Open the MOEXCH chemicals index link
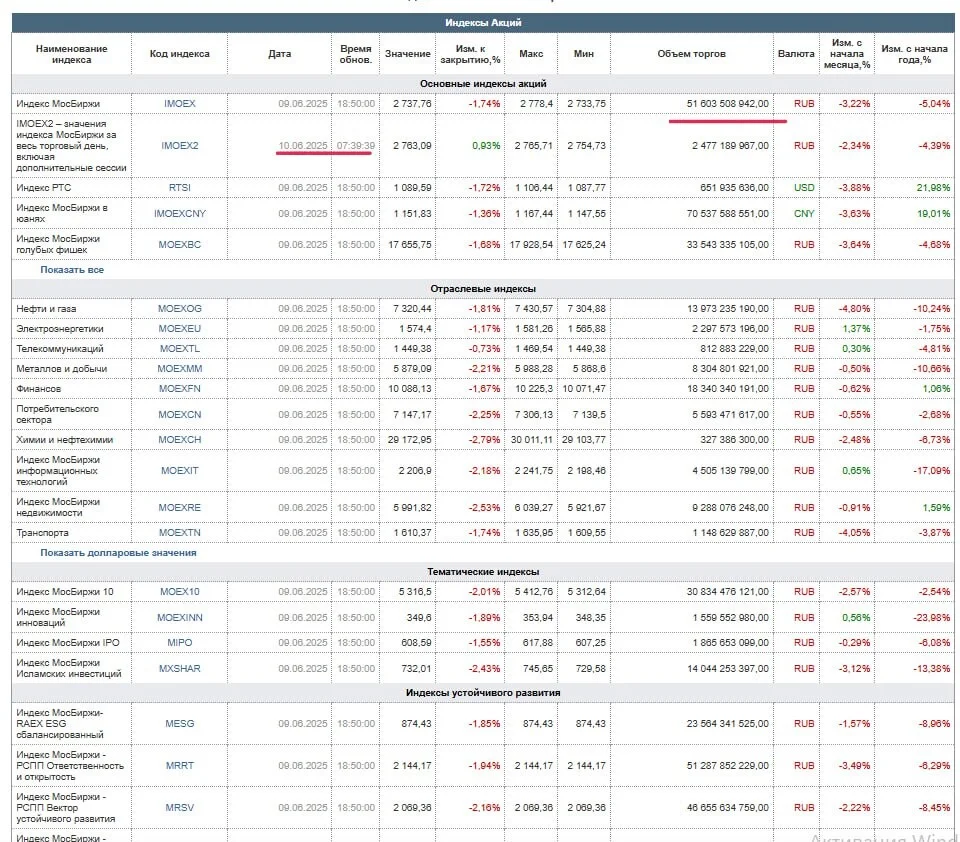Screen dimensions: 960x842 tap(179, 440)
